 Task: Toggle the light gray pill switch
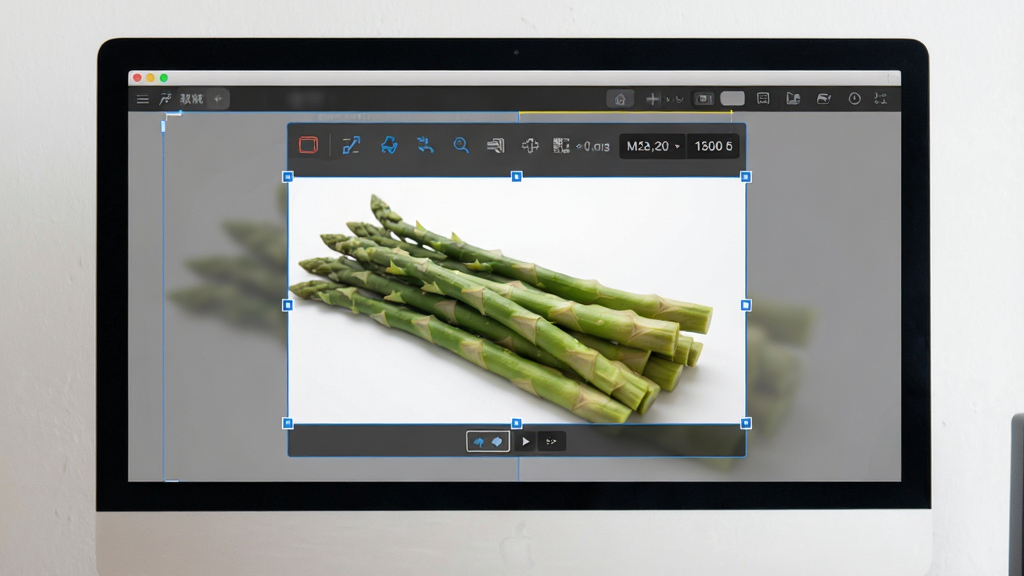point(732,99)
